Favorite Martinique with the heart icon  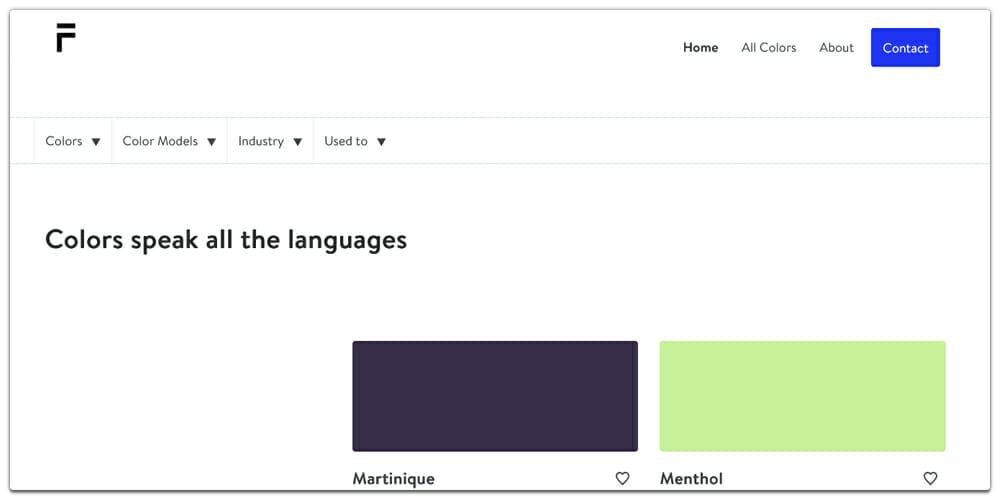pyautogui.click(x=622, y=479)
